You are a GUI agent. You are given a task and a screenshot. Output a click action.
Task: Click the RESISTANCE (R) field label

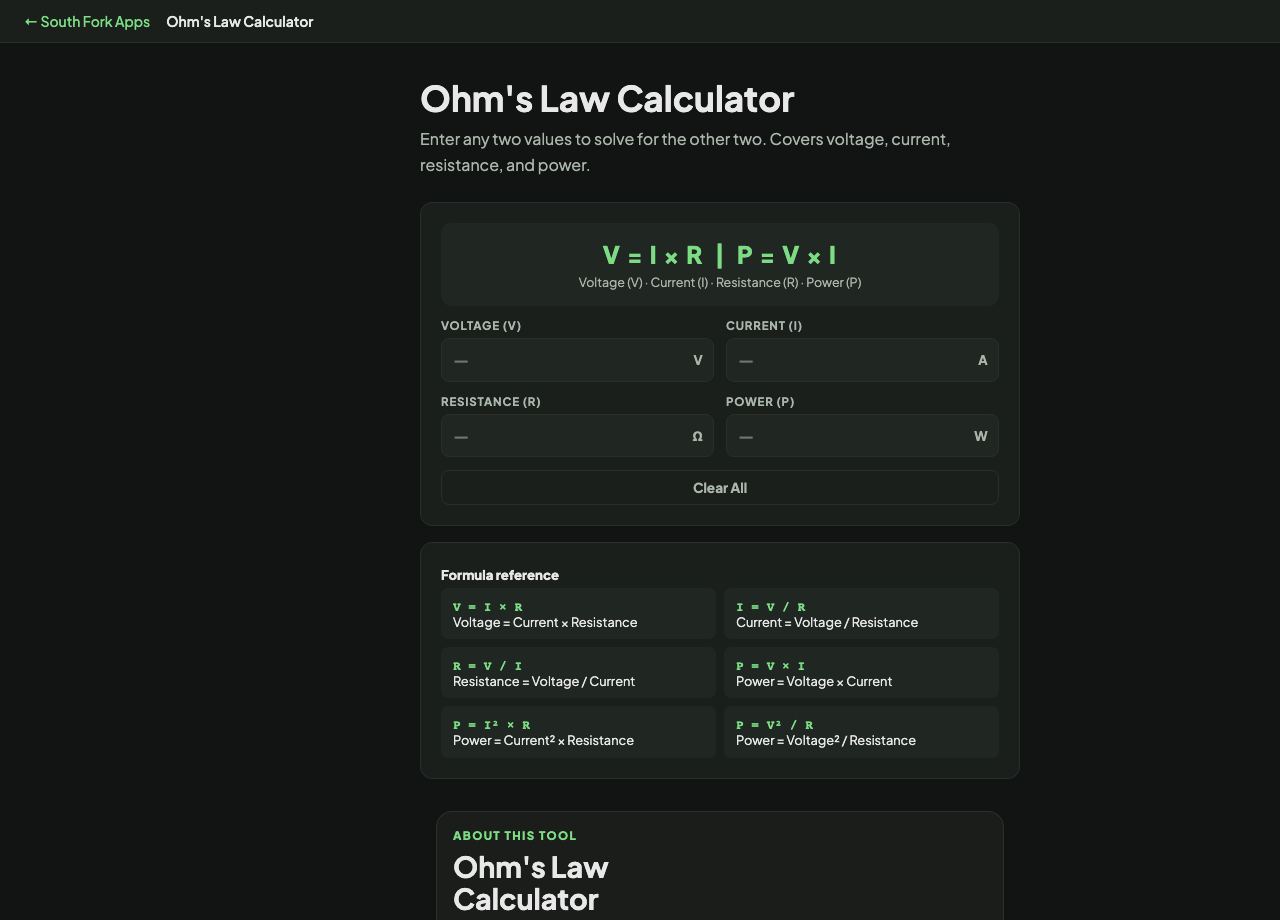click(x=491, y=402)
